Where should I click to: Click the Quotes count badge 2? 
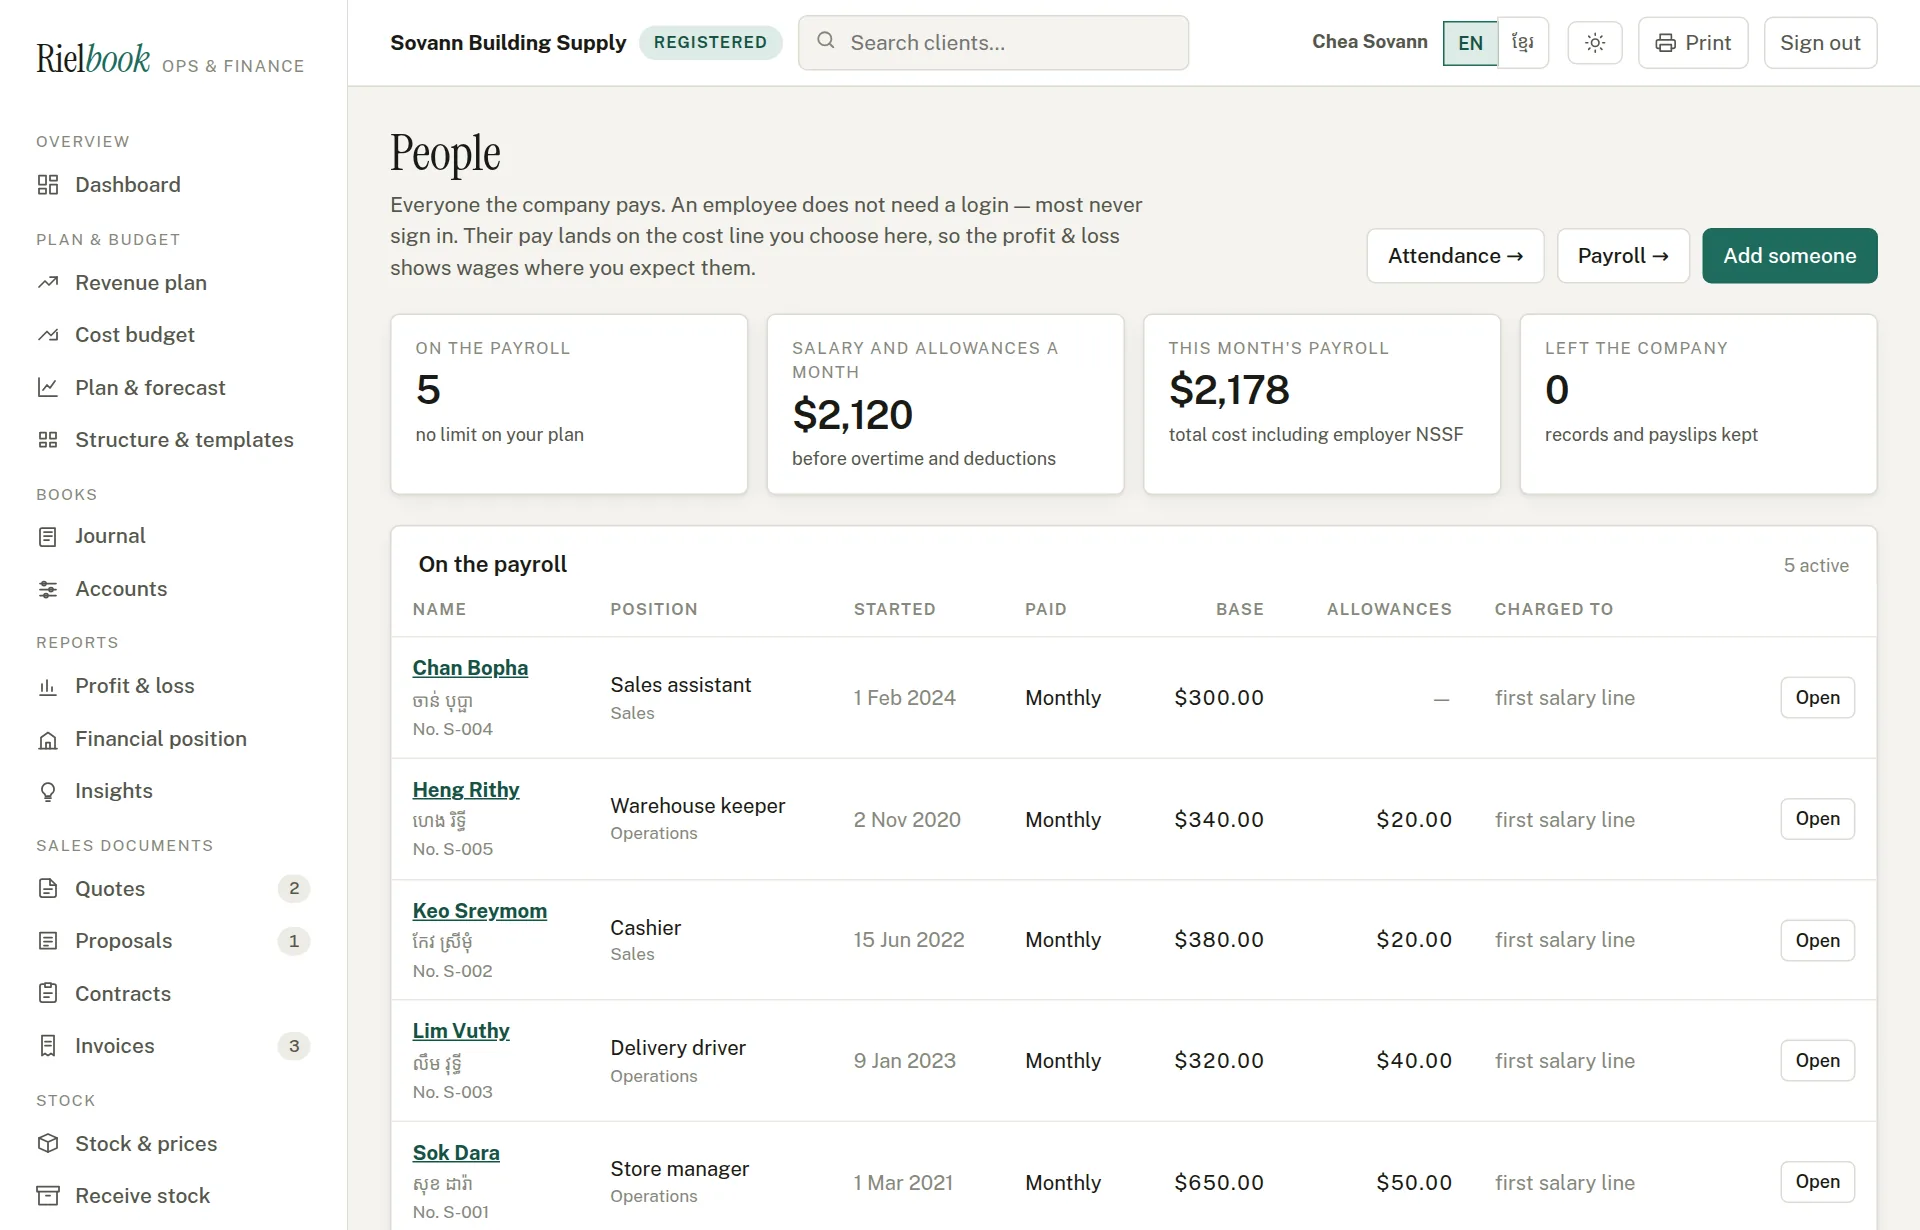coord(294,888)
